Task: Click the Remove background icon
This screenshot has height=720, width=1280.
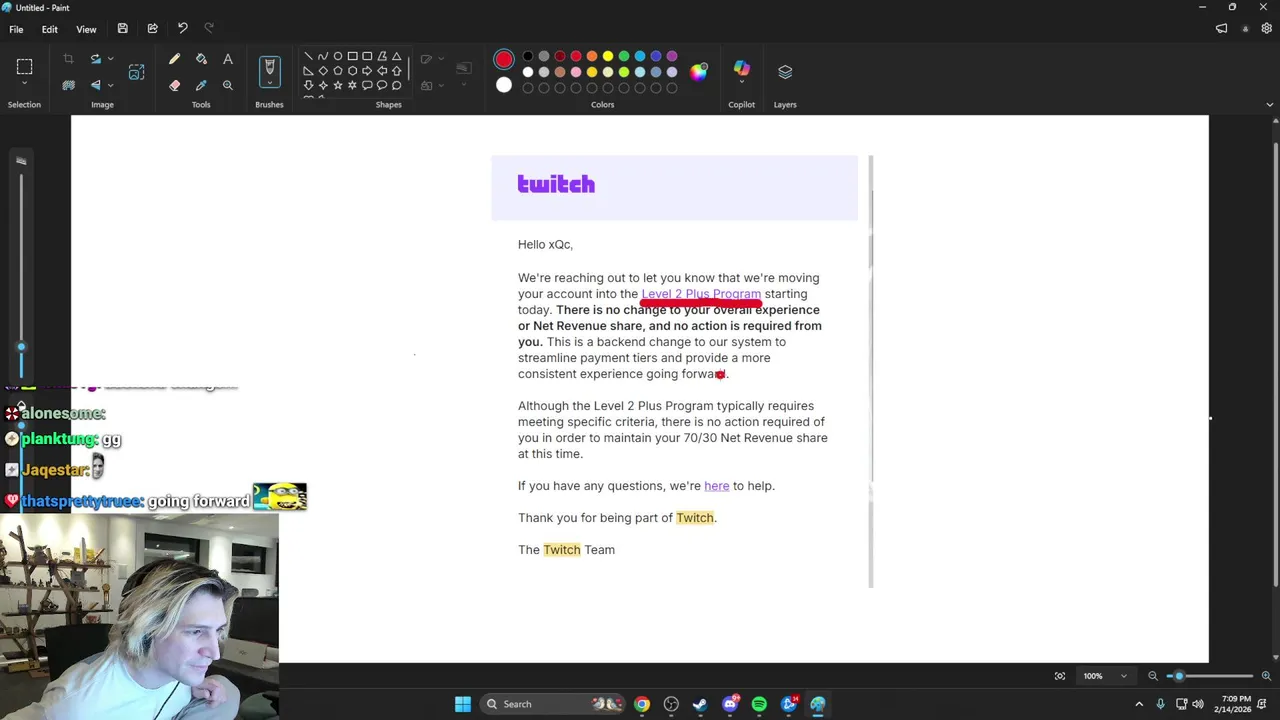Action: pos(68,85)
